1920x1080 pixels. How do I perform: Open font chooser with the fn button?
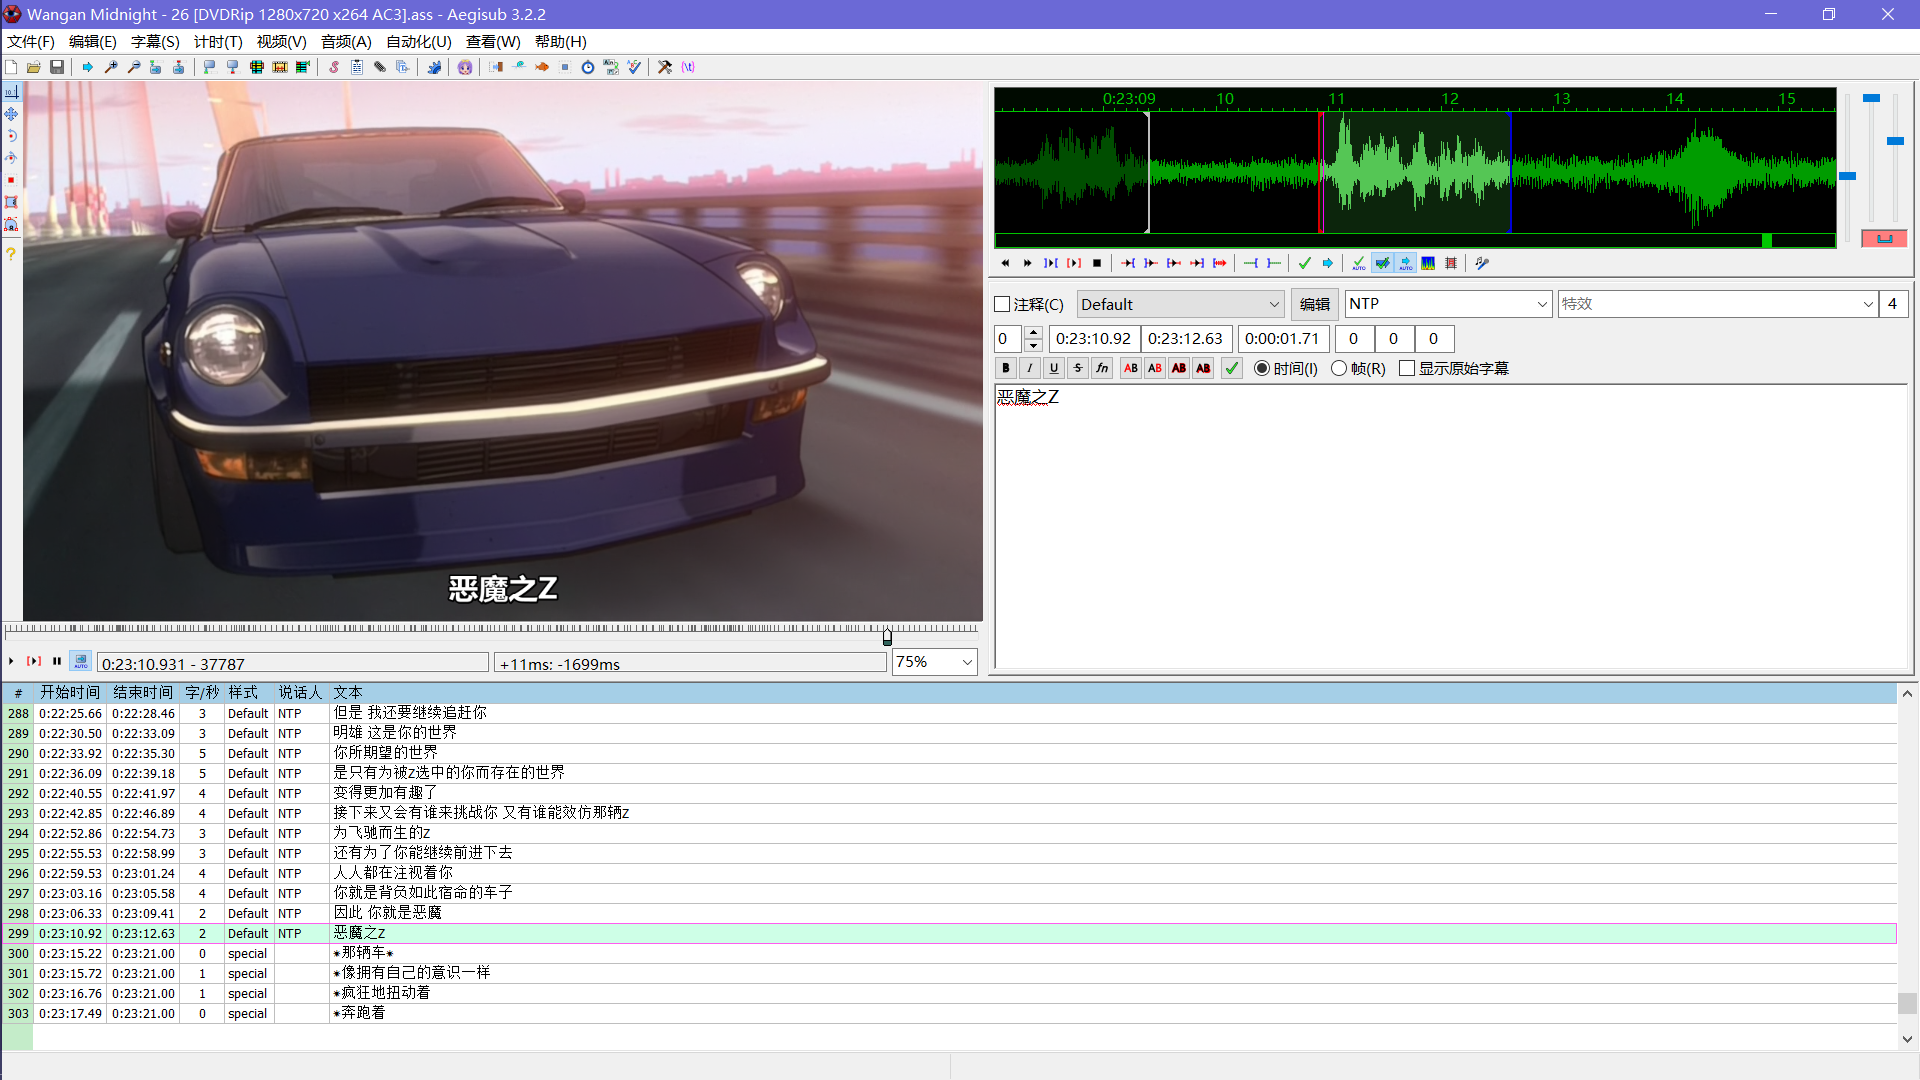point(1101,368)
